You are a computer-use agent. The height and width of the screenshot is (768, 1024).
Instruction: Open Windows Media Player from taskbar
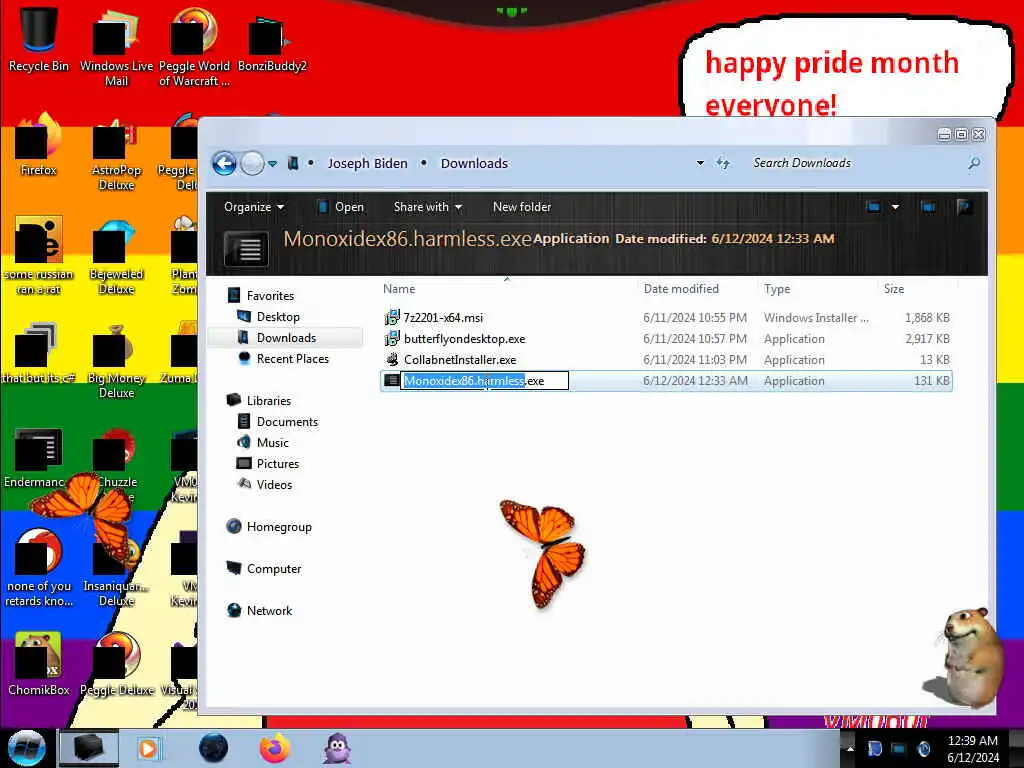tap(148, 748)
